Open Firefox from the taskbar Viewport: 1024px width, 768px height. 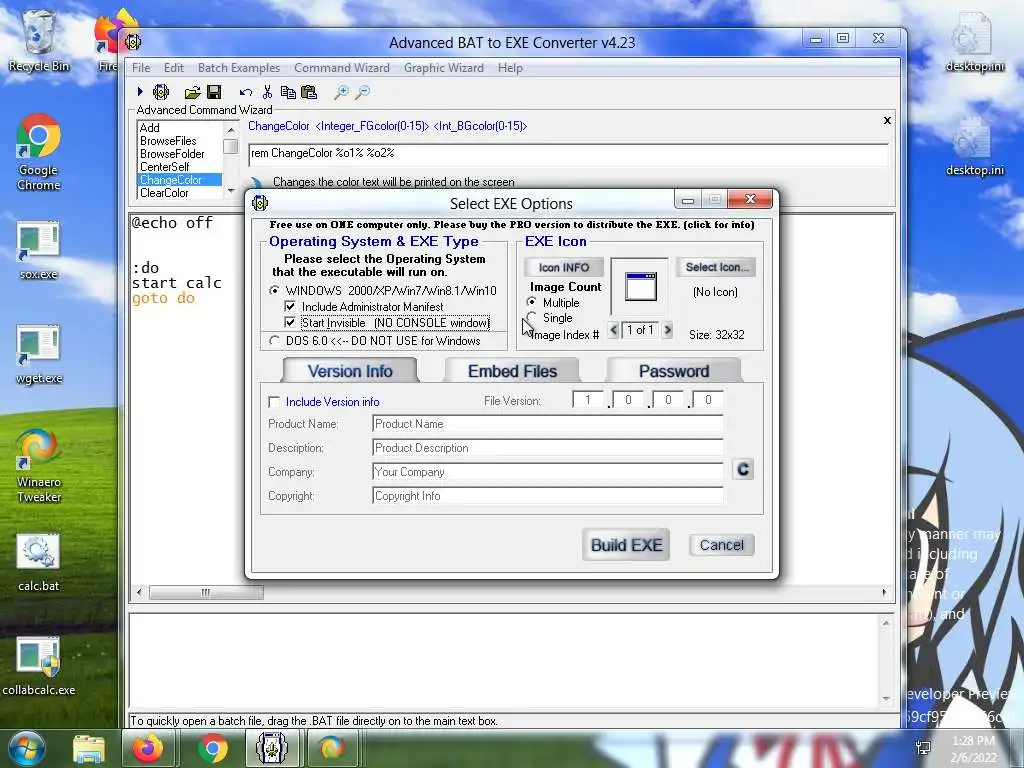[148, 748]
